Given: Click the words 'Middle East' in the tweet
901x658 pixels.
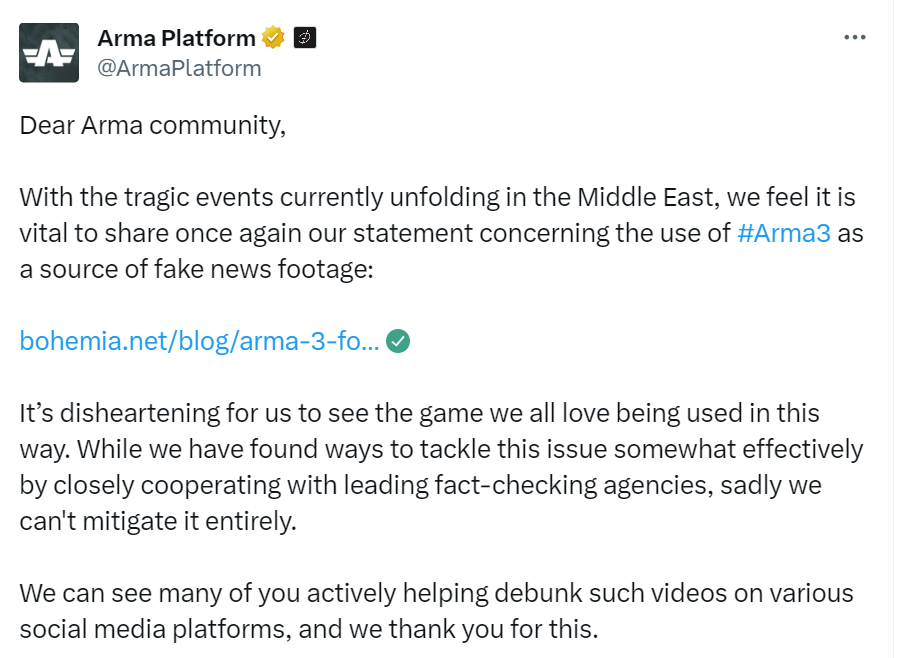Looking at the screenshot, I should coord(645,197).
